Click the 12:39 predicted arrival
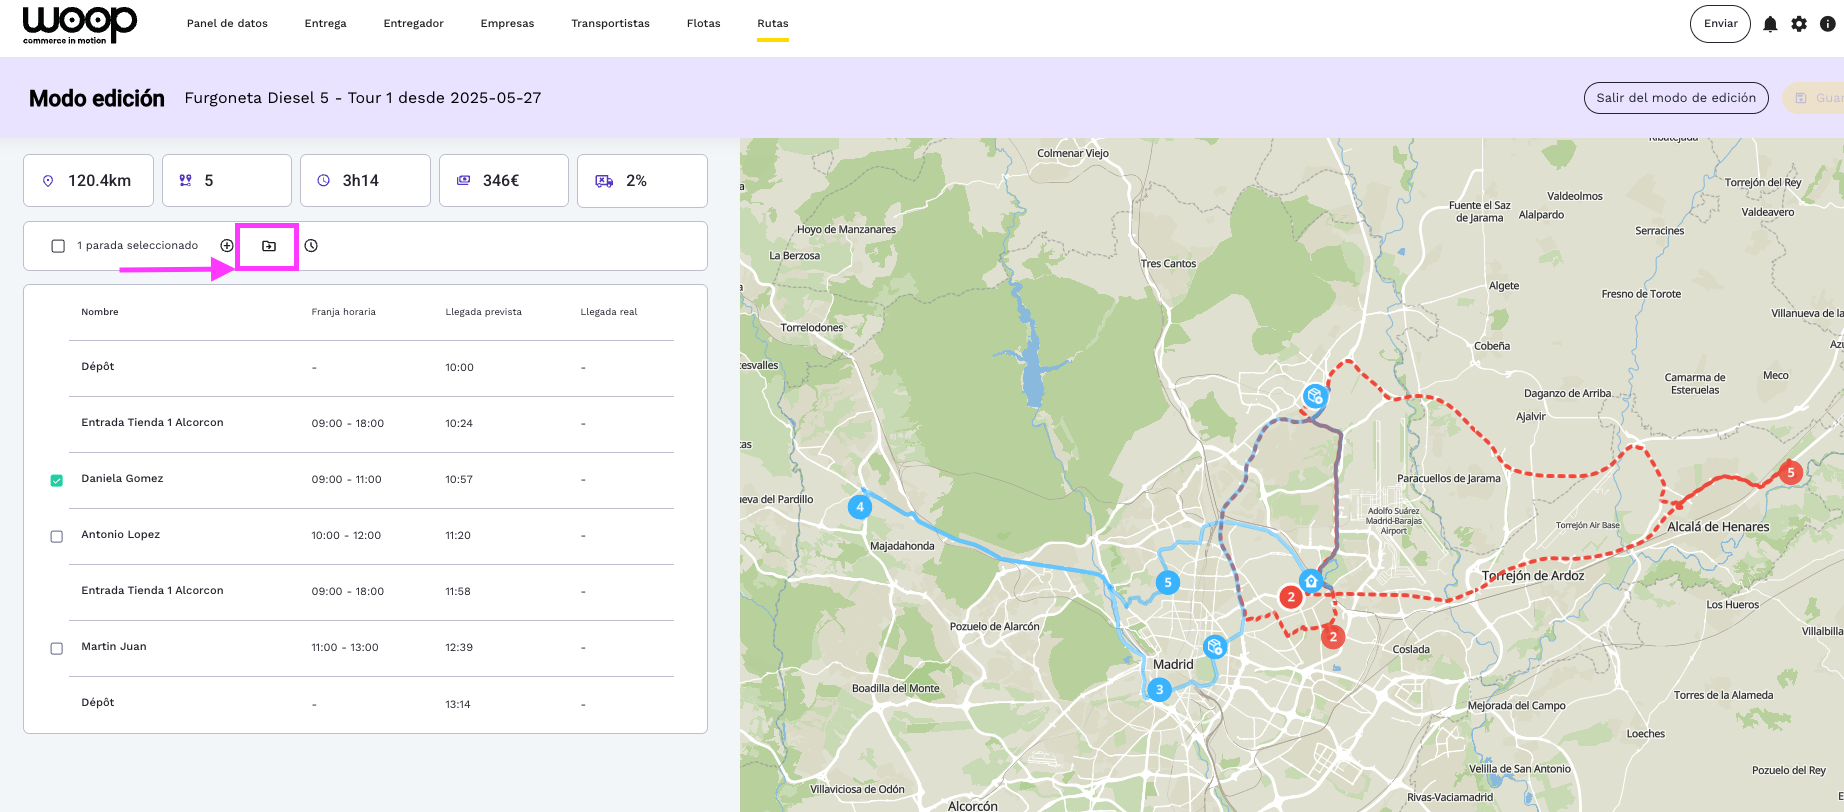The height and width of the screenshot is (812, 1844). 459,648
